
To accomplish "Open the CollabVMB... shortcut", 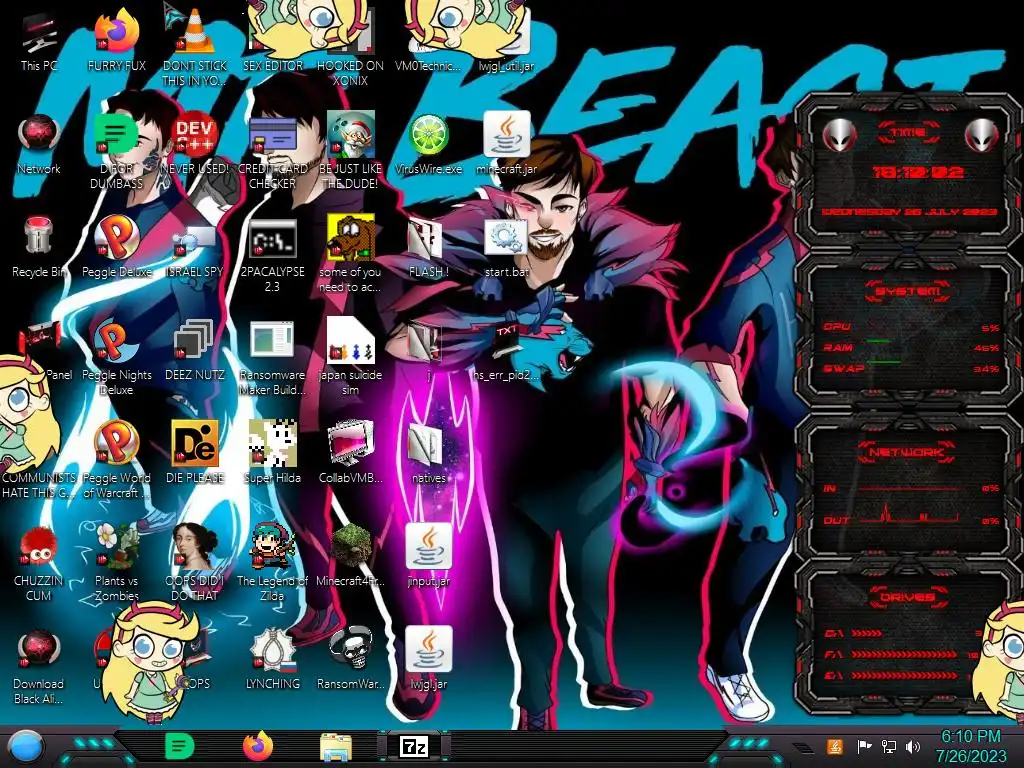I will (x=351, y=454).
